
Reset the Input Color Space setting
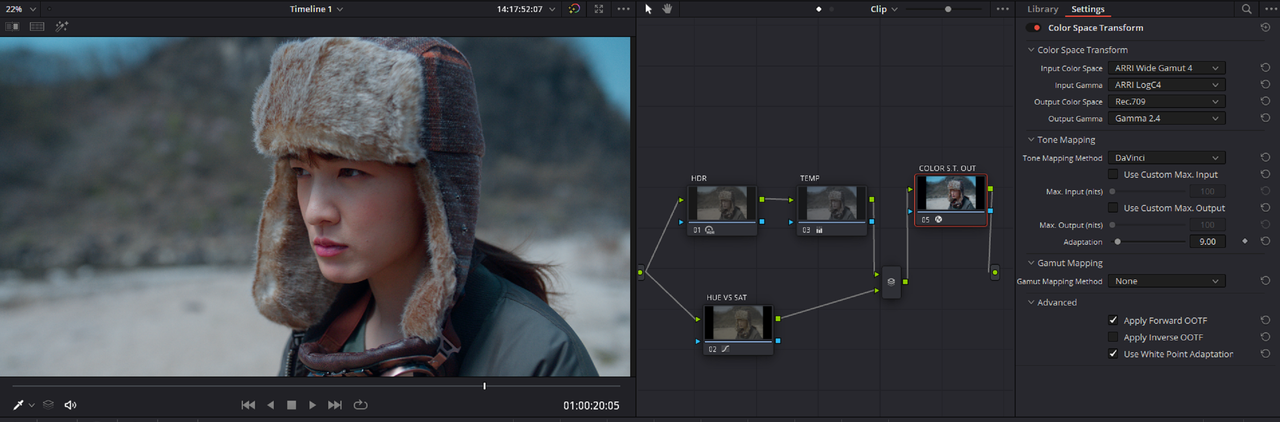coord(1266,68)
